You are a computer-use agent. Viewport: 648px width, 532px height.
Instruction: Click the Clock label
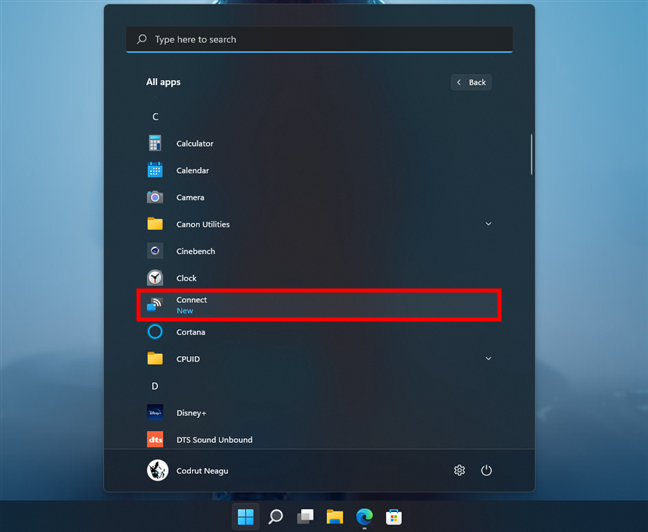(x=186, y=278)
